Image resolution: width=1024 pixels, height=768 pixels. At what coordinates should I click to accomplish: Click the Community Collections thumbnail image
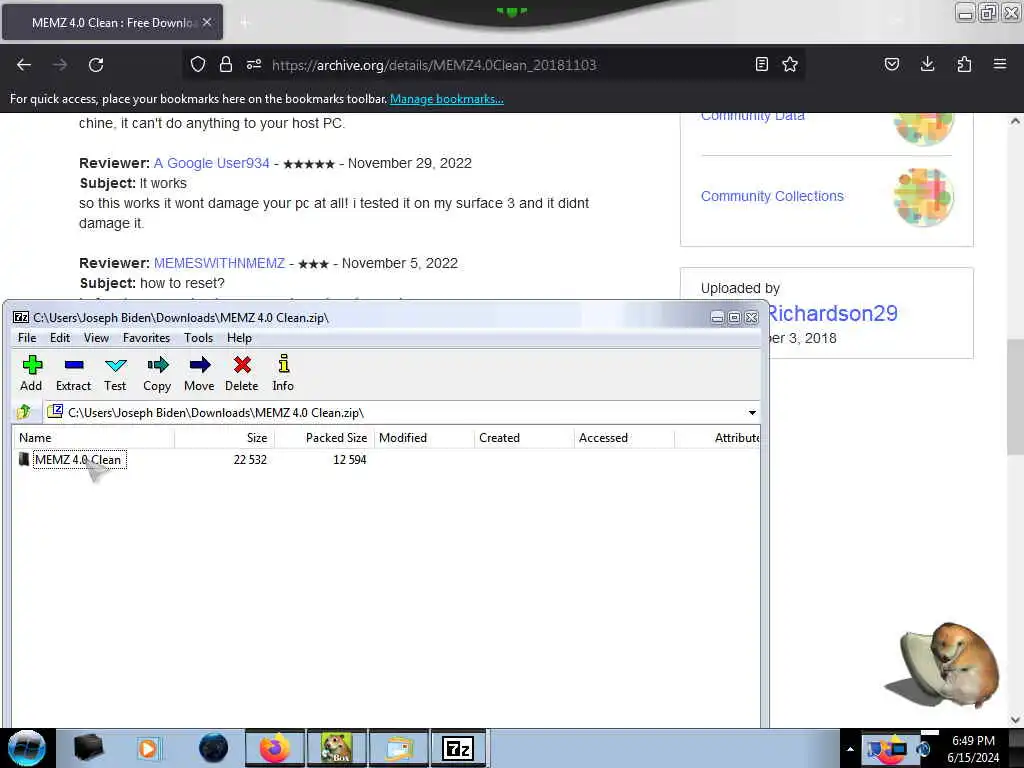click(x=923, y=197)
